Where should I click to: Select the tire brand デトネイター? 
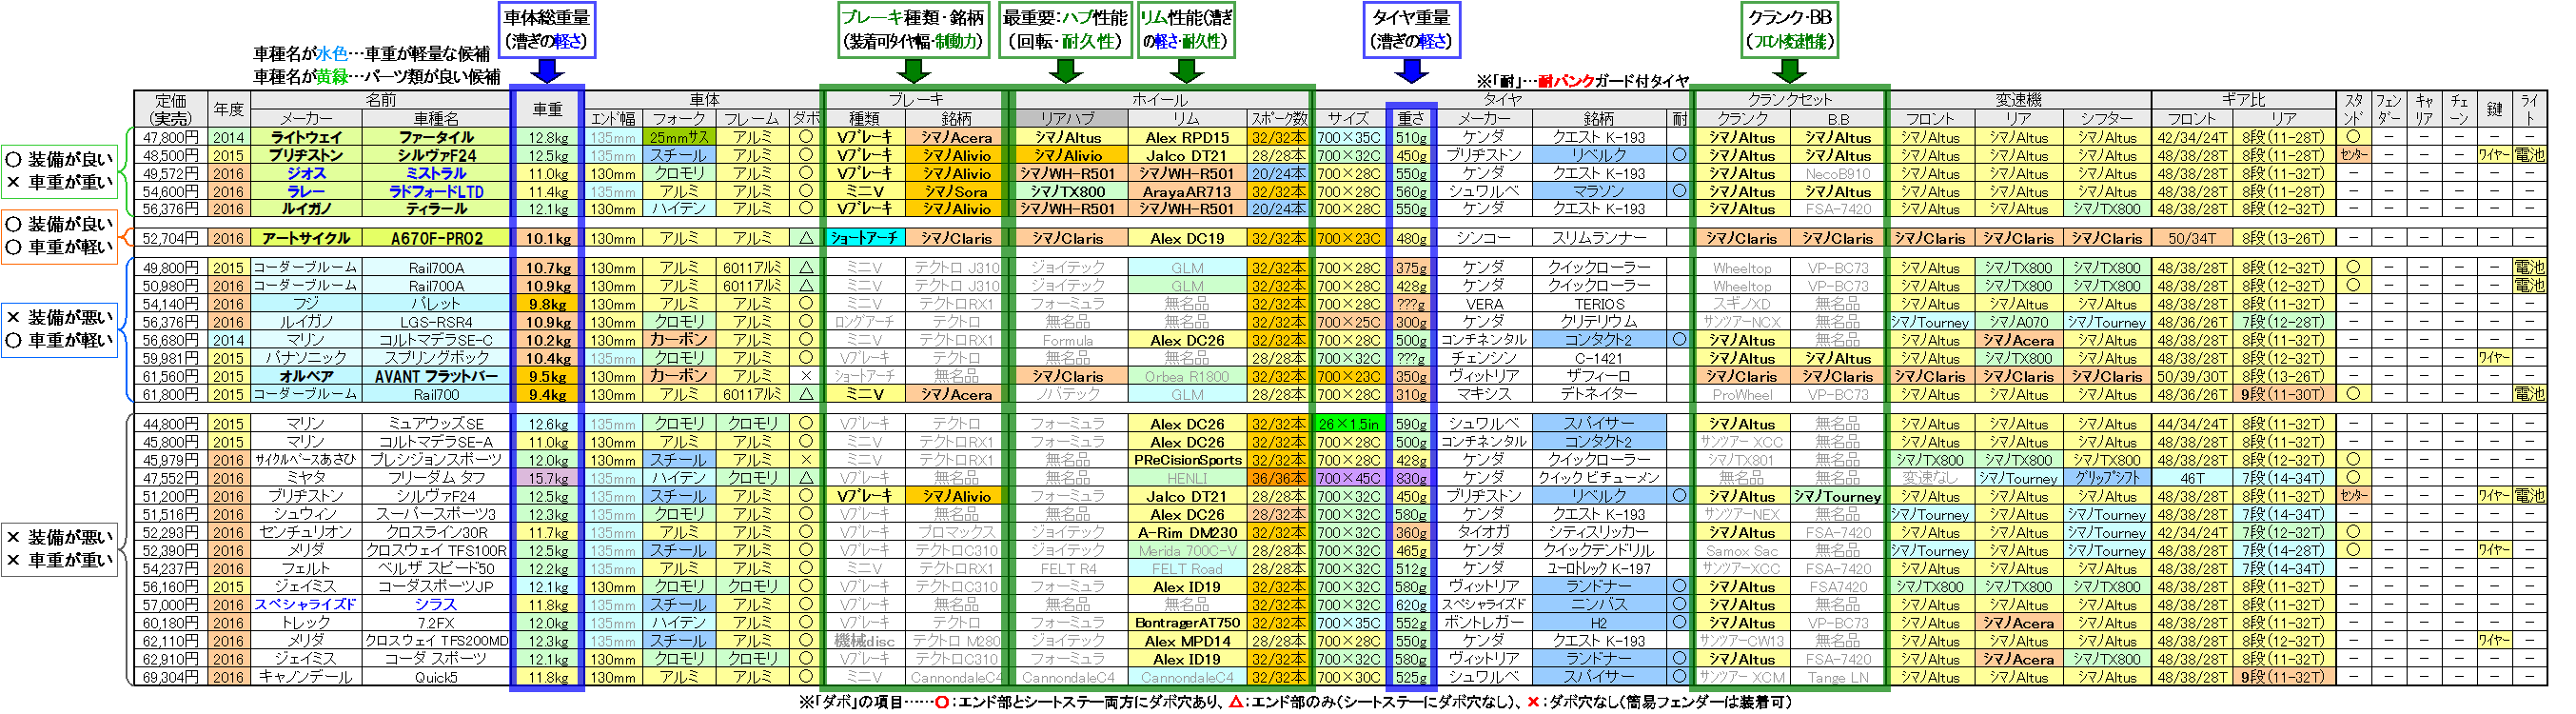point(1598,394)
